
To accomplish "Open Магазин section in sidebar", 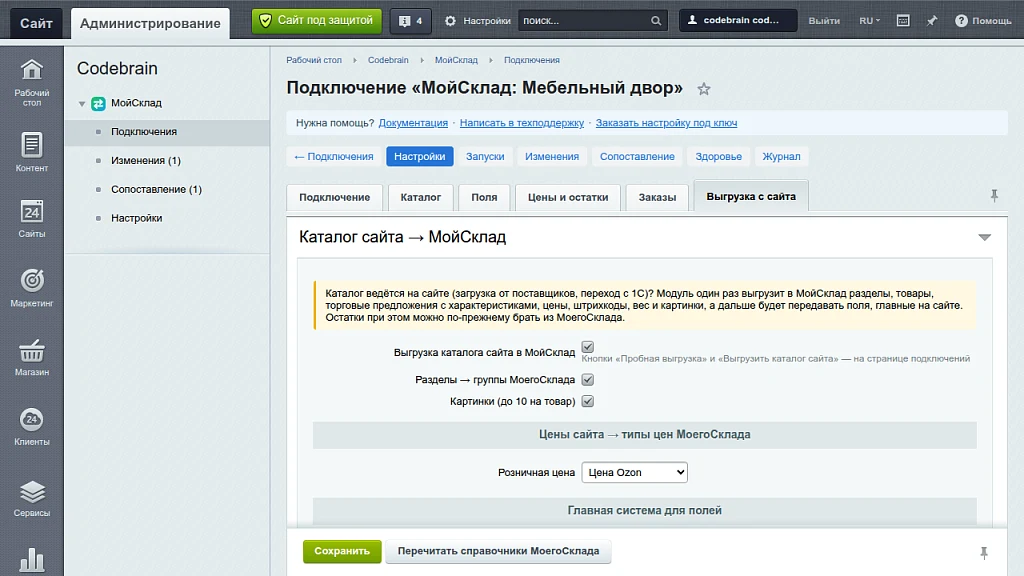I will [31, 357].
